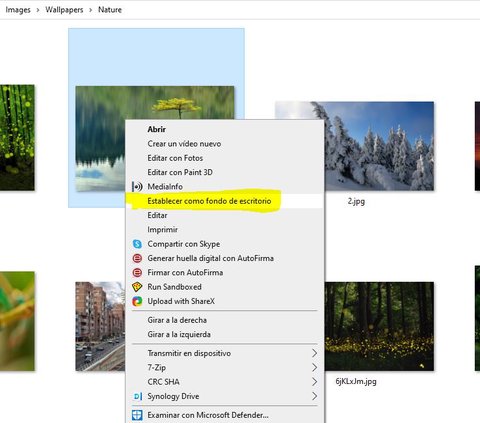
Task: Select Abrir from the context menu
Action: [x=157, y=129]
